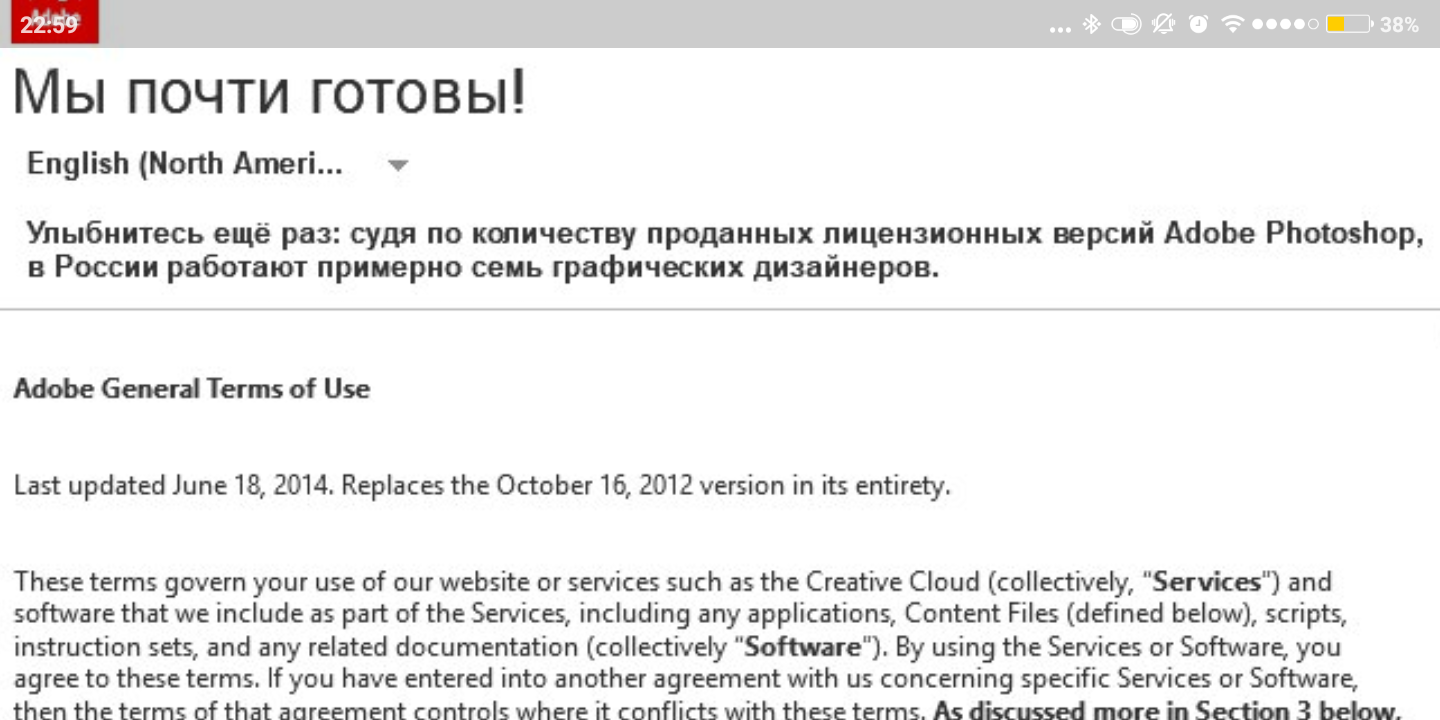Open the English (North America) language dropdown
Viewport: 1440px width, 720px height.
click(x=218, y=164)
